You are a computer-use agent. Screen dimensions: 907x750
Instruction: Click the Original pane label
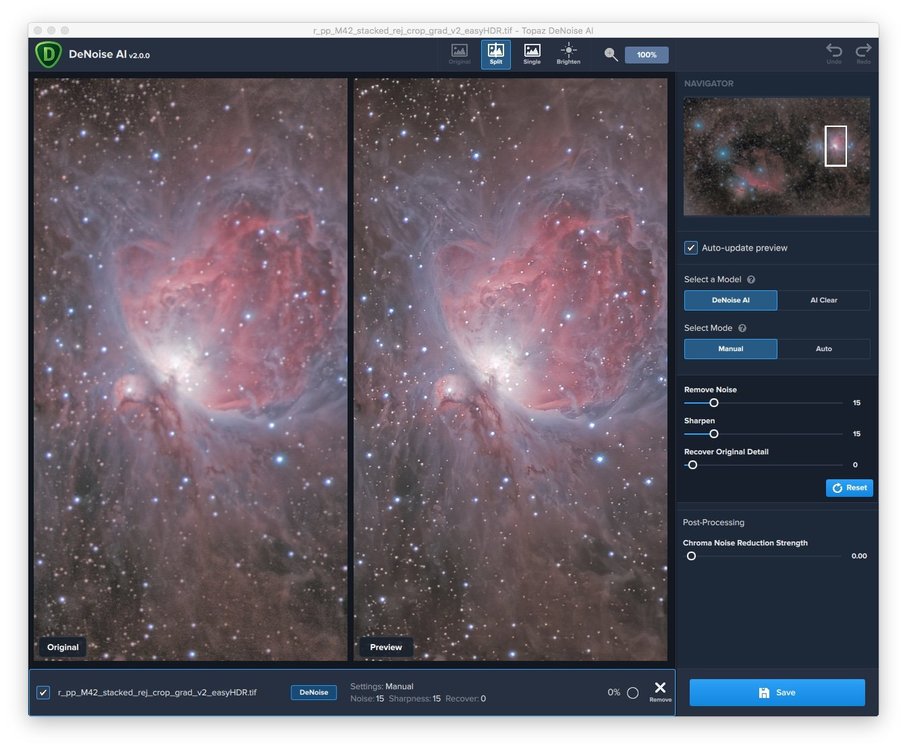[62, 647]
